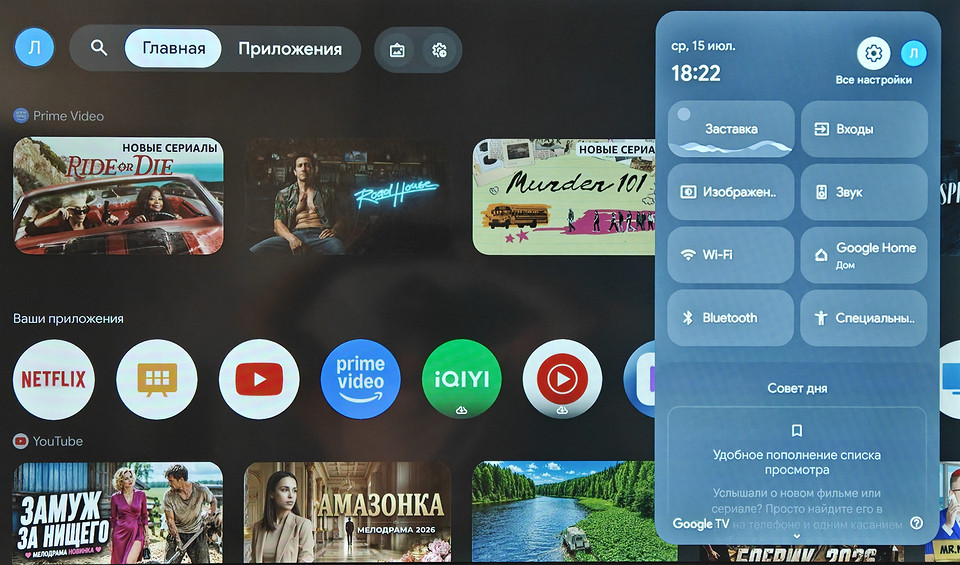
Task: Open the ambient picture icon in top bar
Action: coord(397,50)
